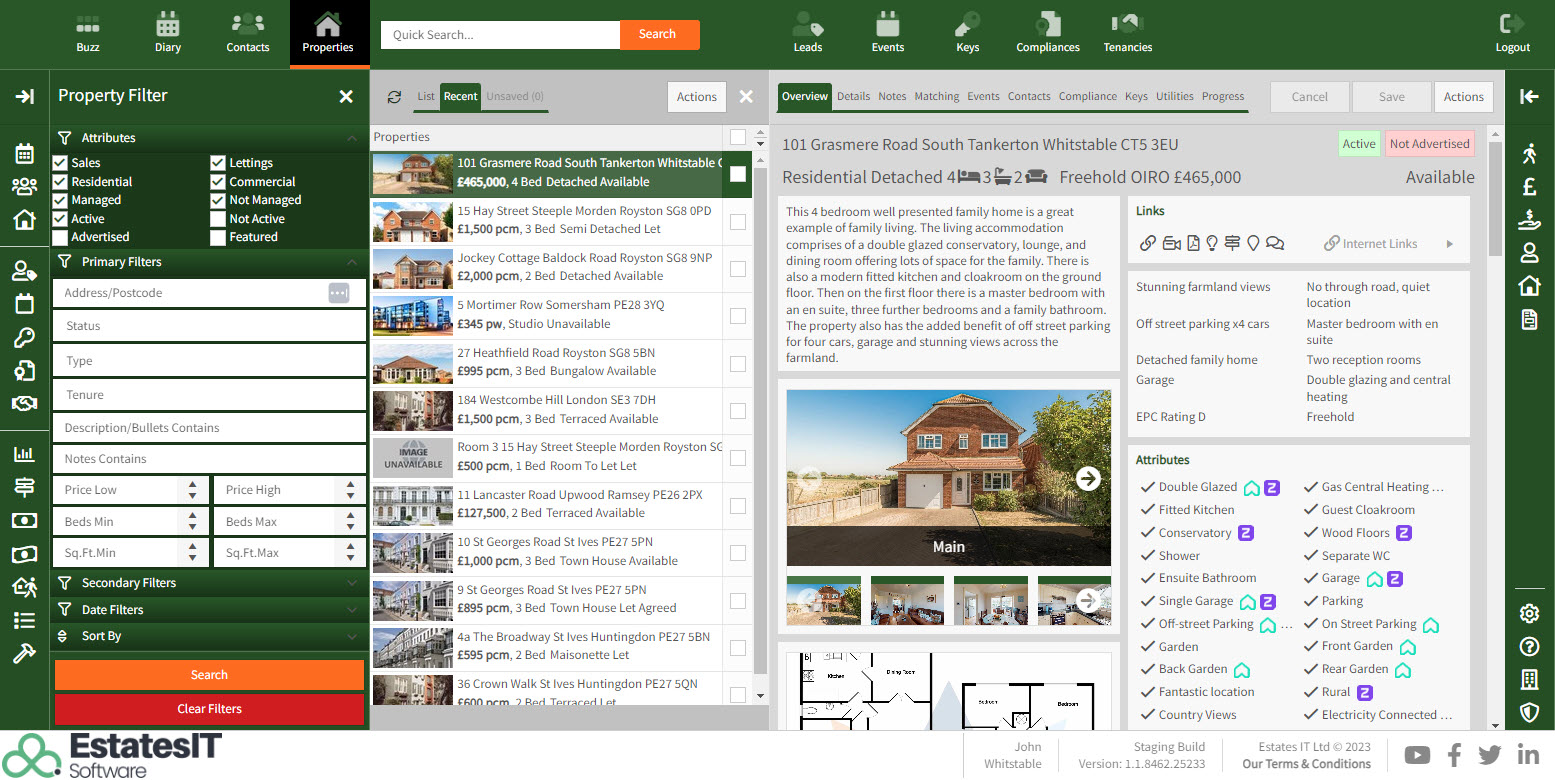Open the Keys section
This screenshot has width=1555, height=780.
click(968, 33)
